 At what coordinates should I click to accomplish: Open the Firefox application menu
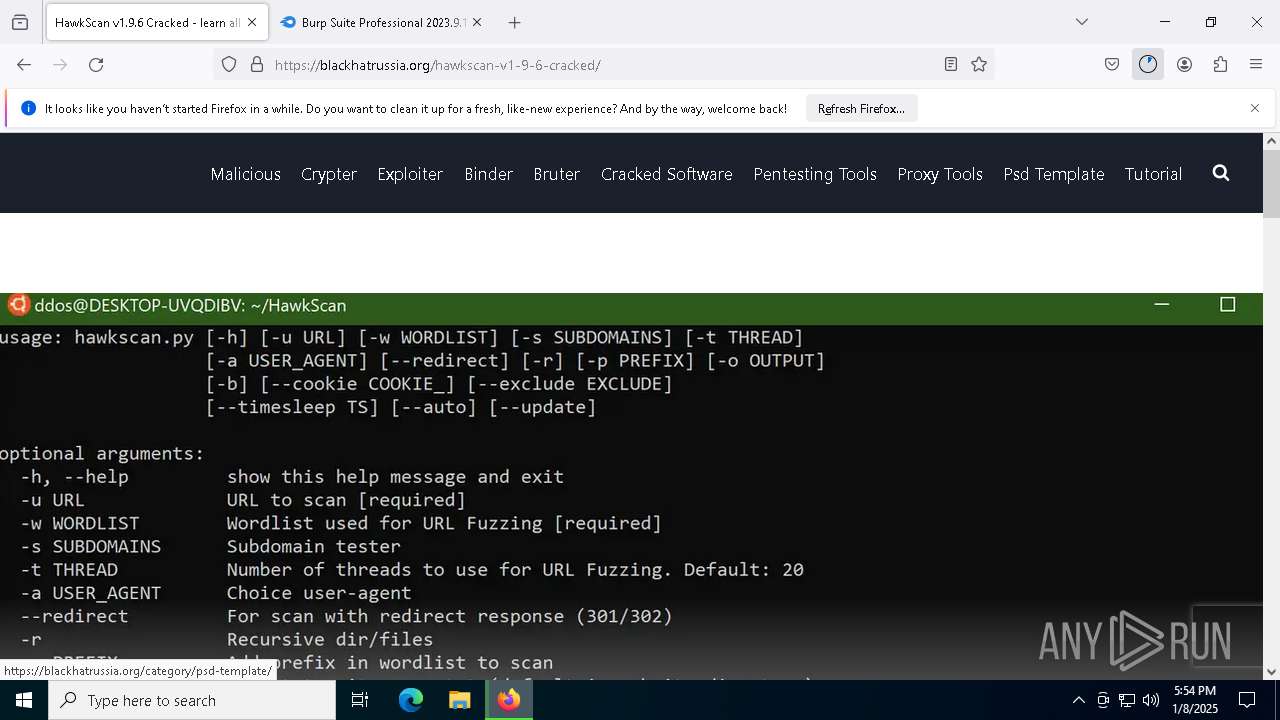tap(1256, 65)
